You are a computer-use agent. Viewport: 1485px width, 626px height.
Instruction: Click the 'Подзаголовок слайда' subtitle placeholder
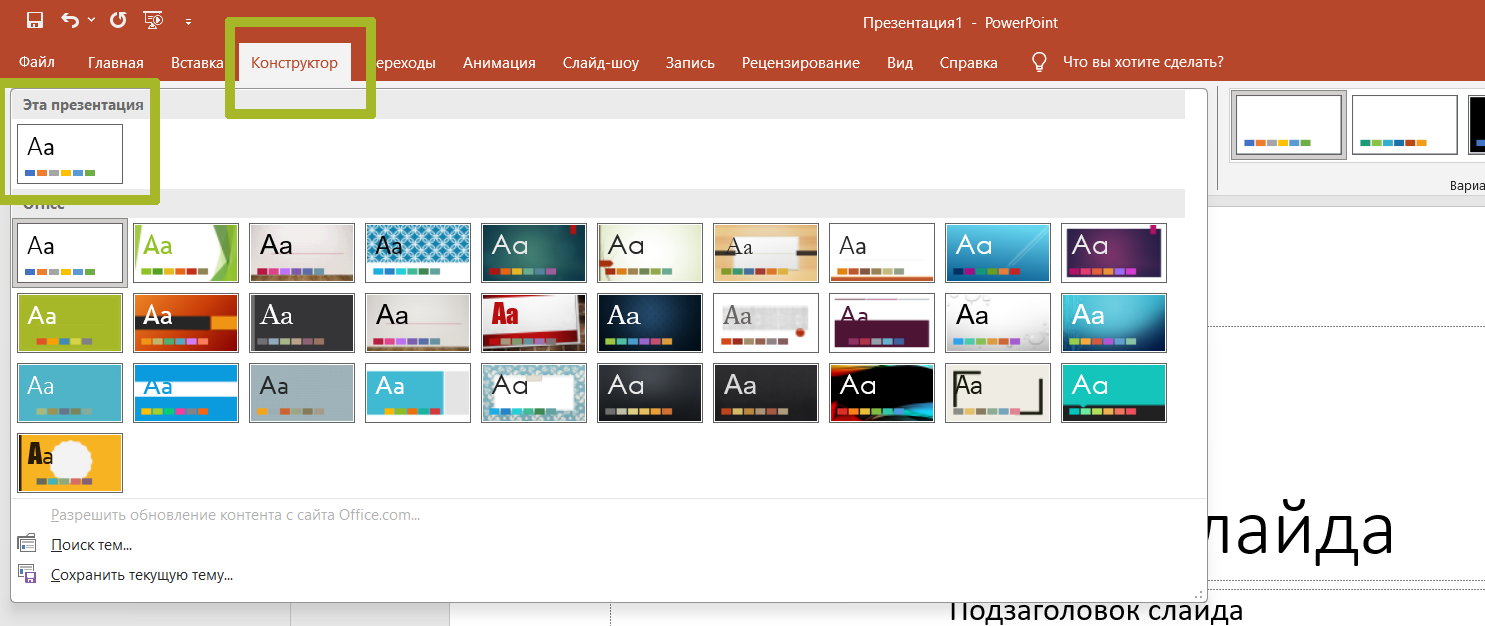coord(1095,610)
